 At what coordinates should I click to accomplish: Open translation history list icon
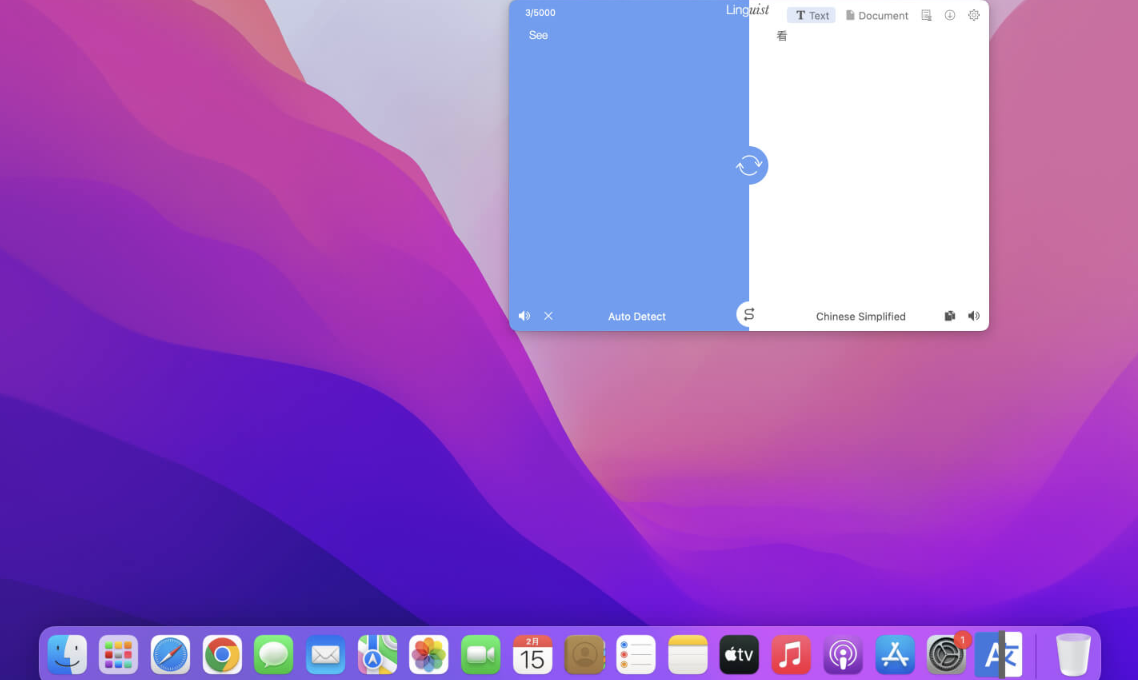(x=926, y=15)
